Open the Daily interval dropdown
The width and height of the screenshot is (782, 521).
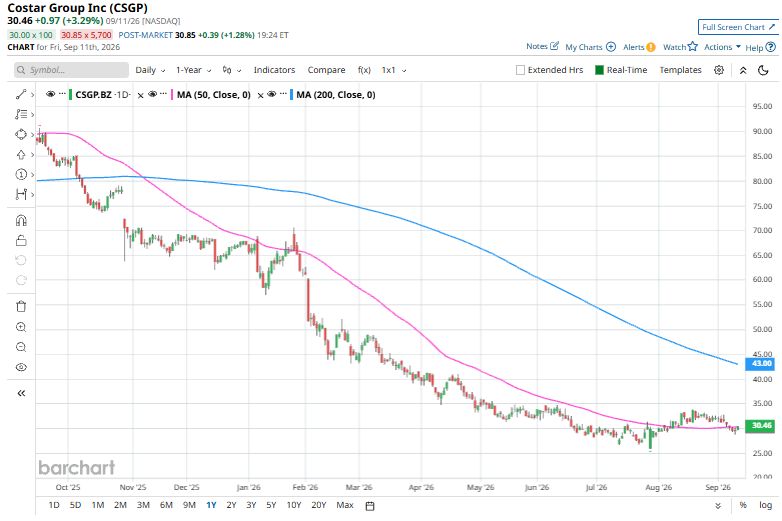pyautogui.click(x=150, y=70)
